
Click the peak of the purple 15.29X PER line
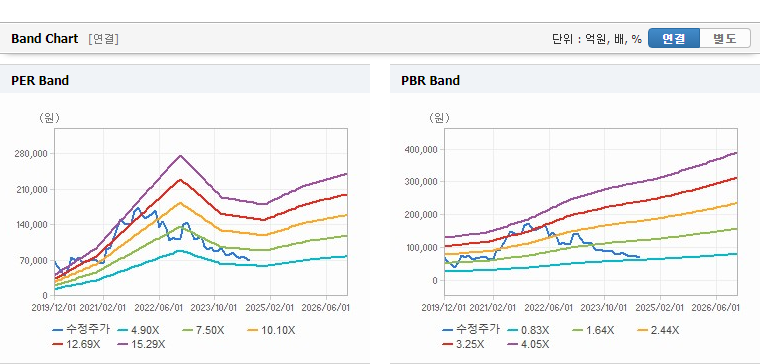(x=180, y=156)
